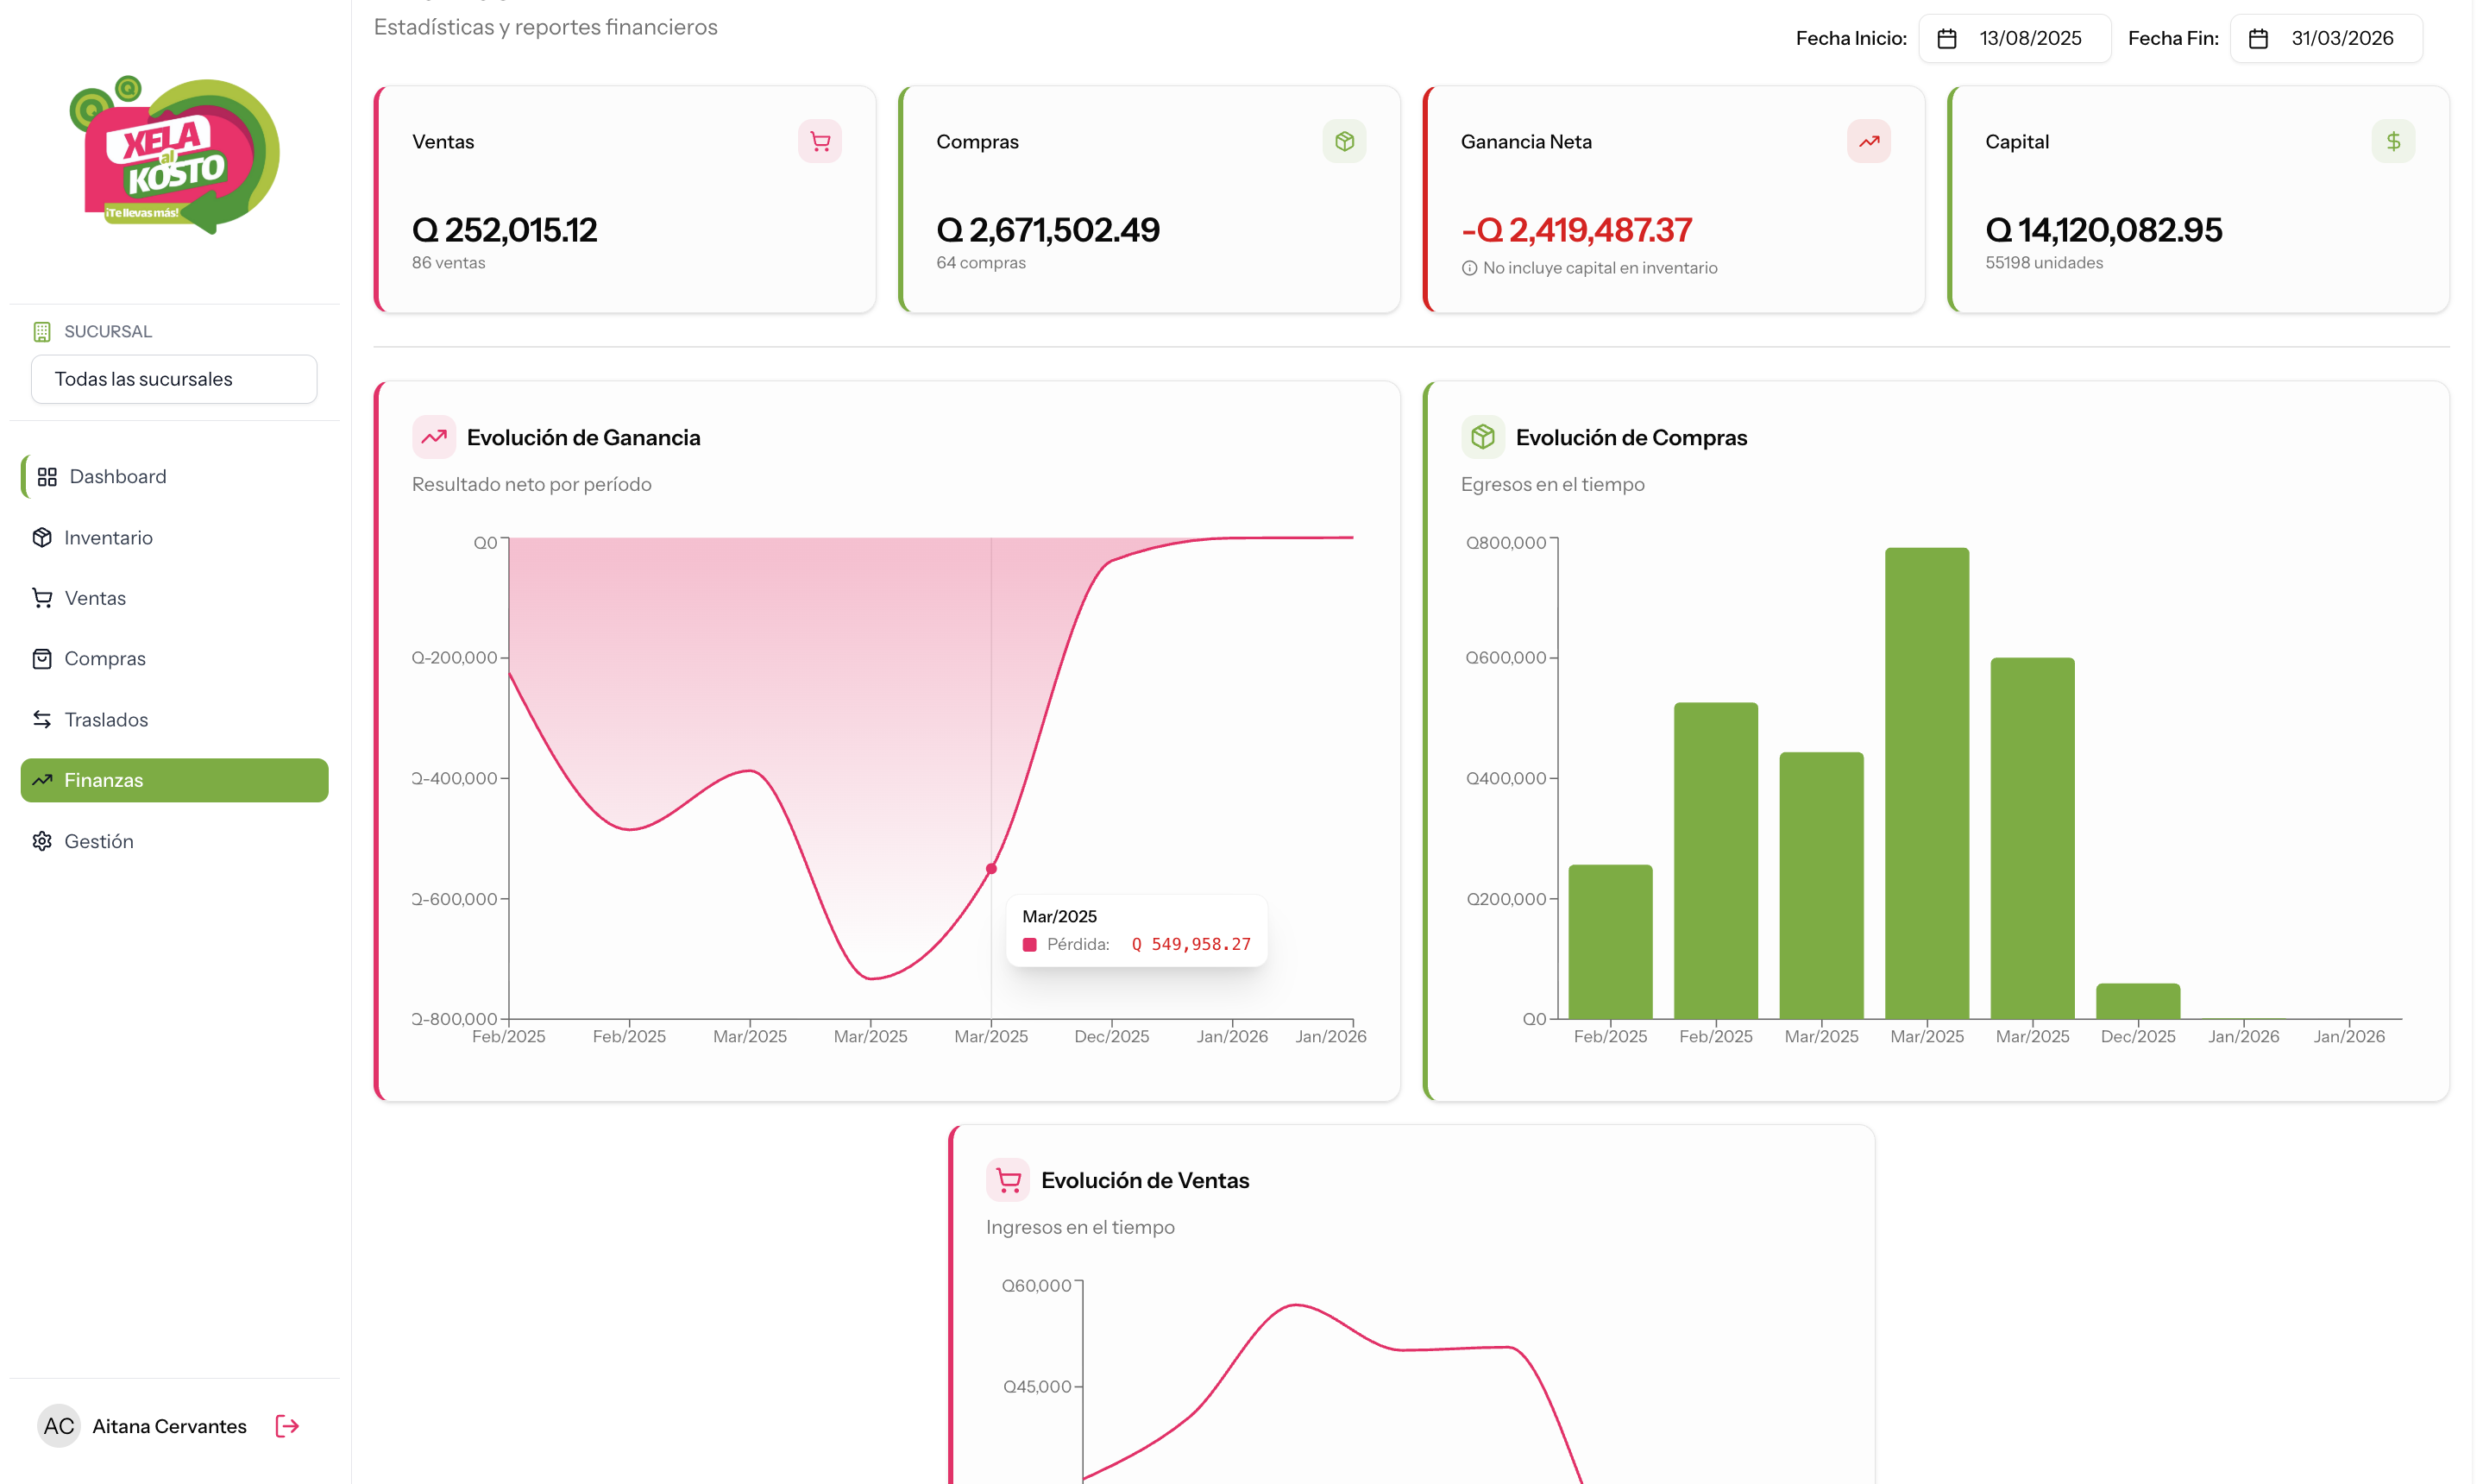The width and height of the screenshot is (2483, 1484).
Task: Click the calendar icon in Fecha Inicio field
Action: point(1946,39)
